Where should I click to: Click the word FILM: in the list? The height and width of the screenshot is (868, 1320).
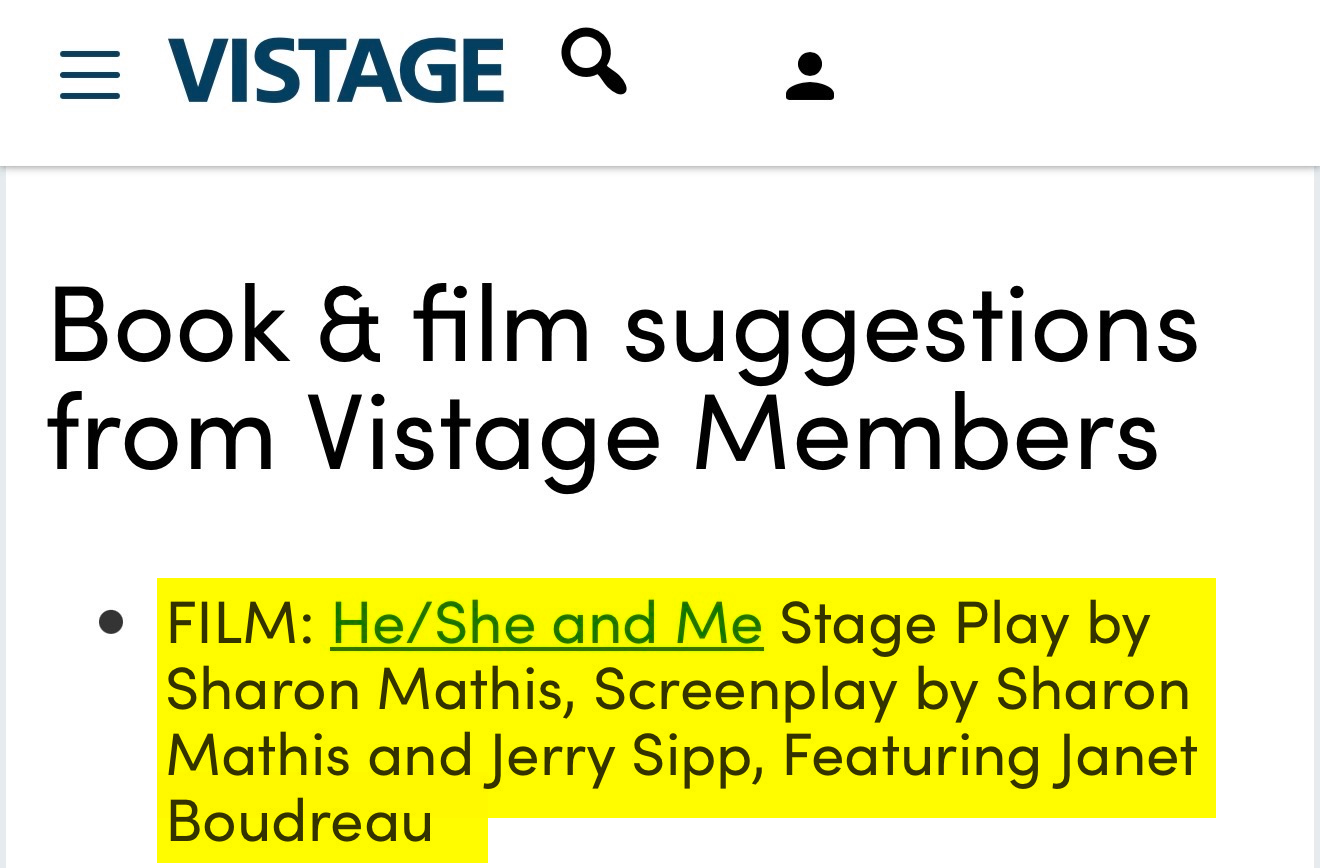[x=241, y=623]
